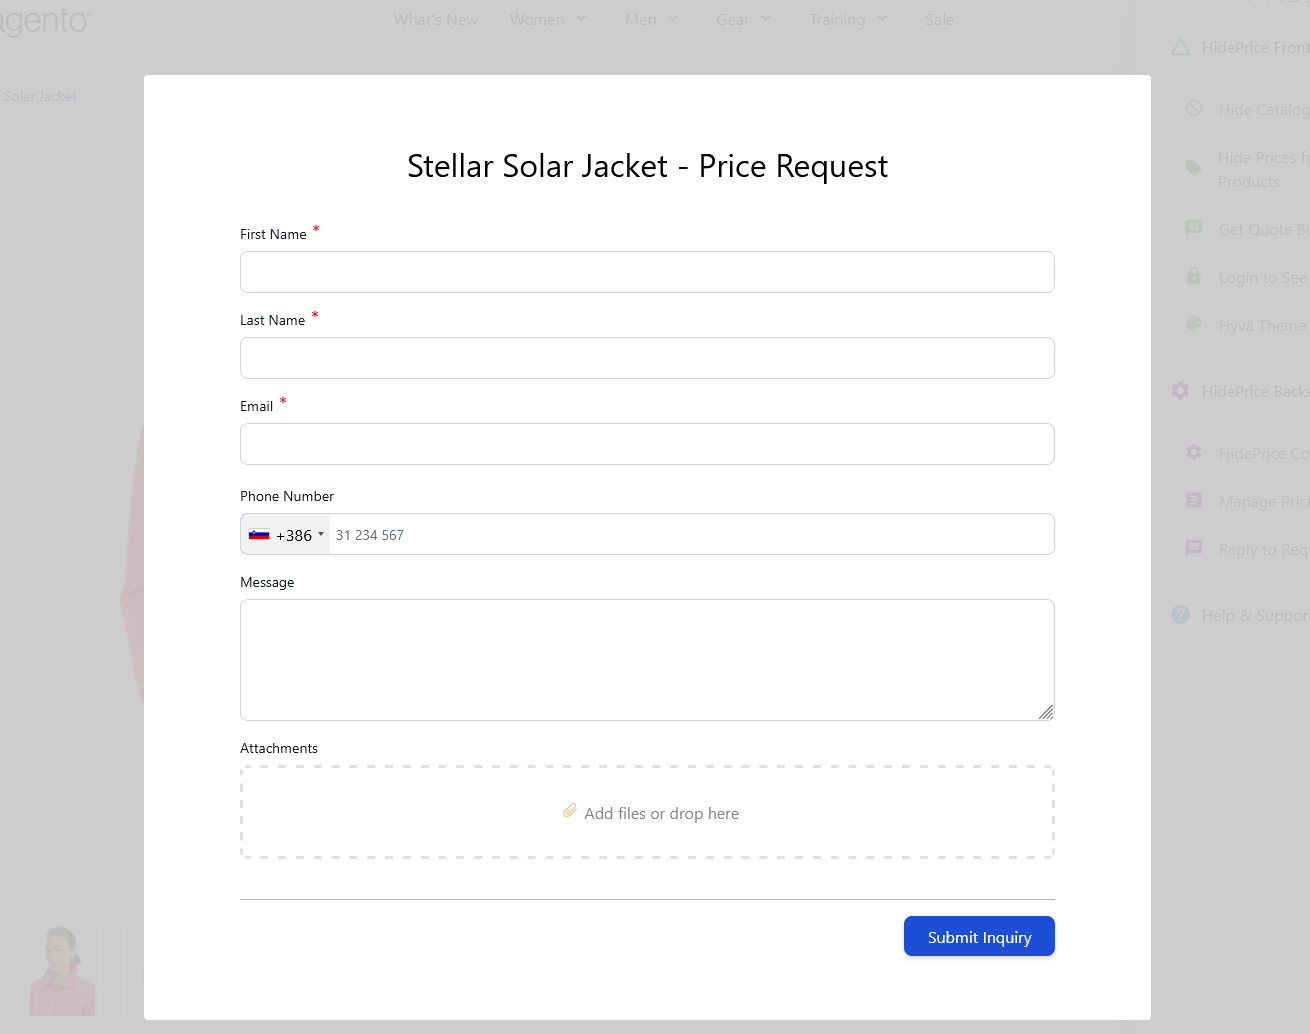Click the First Name input field

(x=647, y=271)
